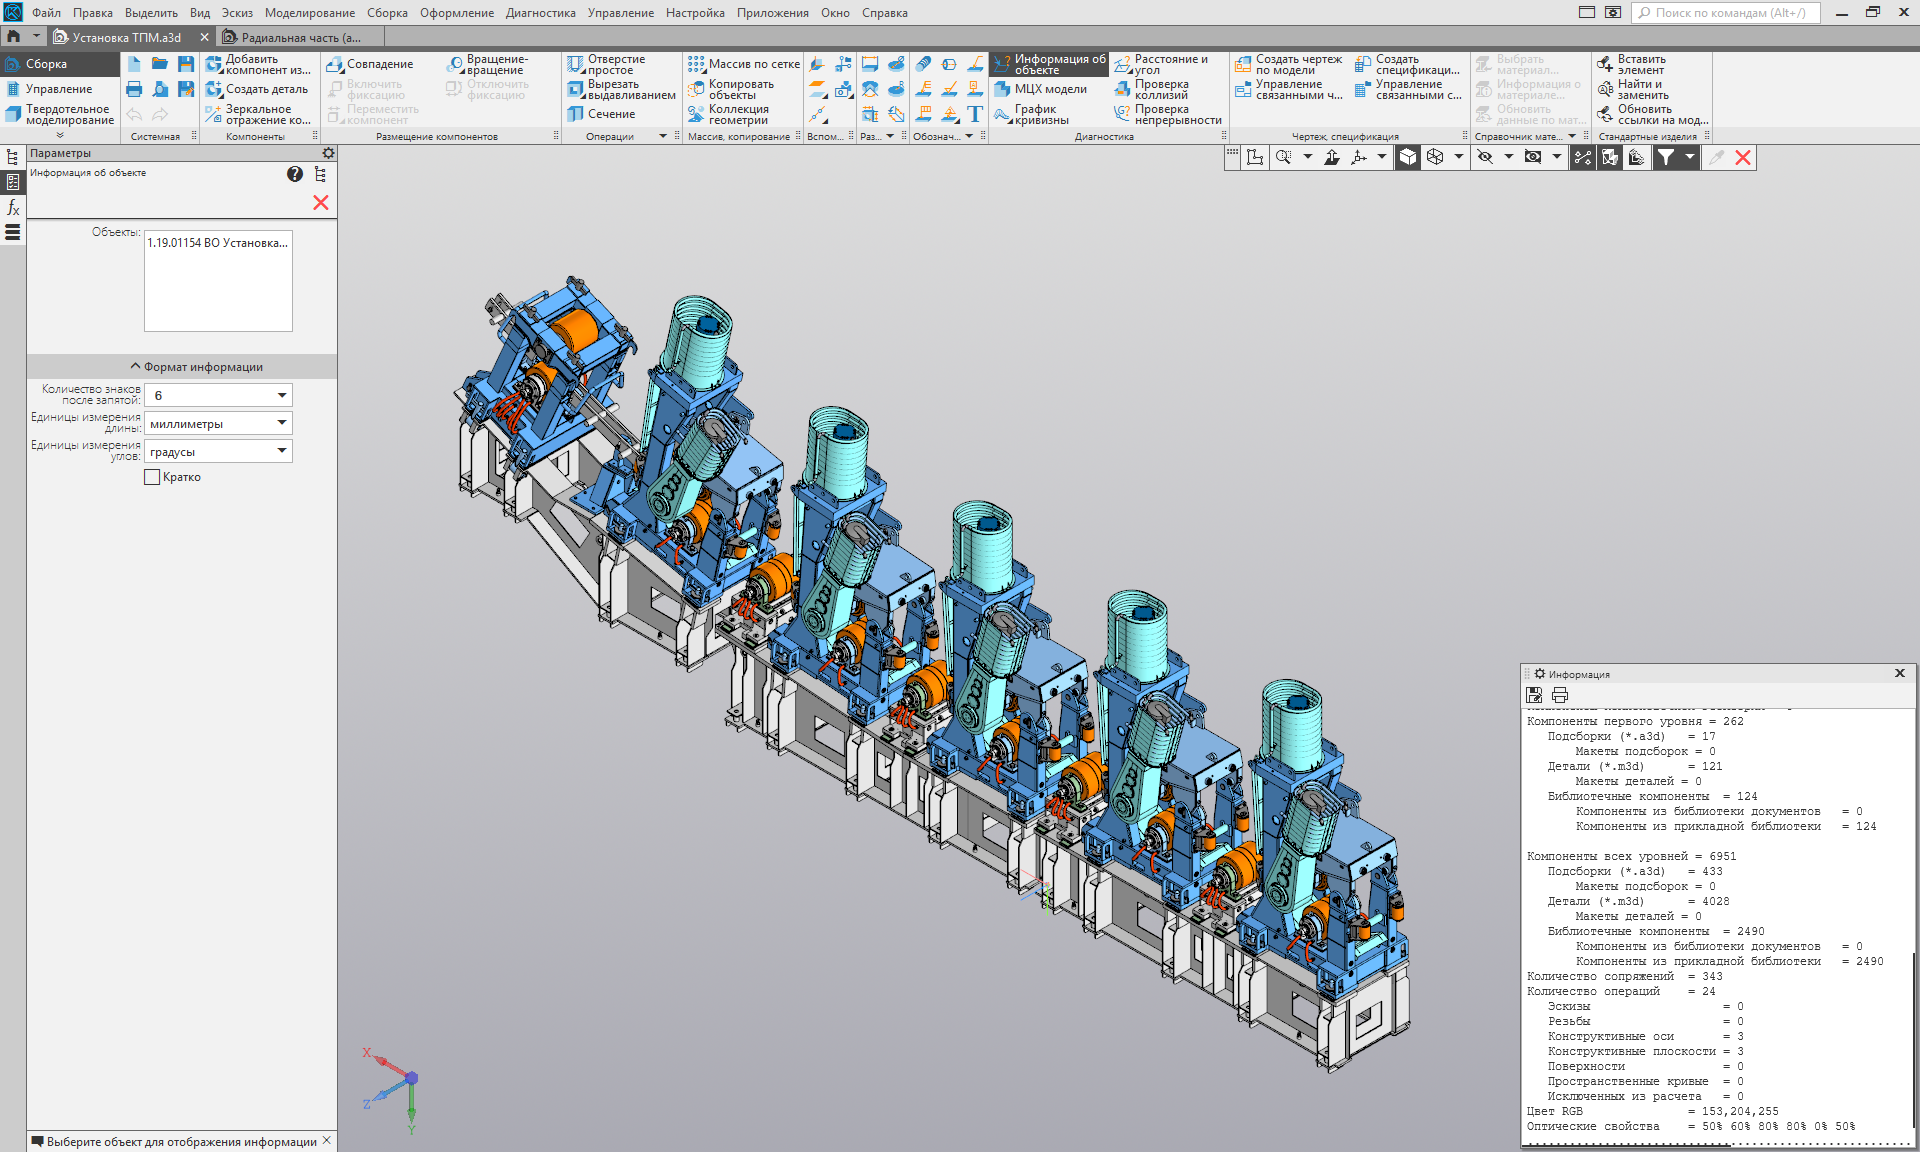The image size is (1920, 1152).
Task: Click the help question mark icon
Action: pos(294,174)
